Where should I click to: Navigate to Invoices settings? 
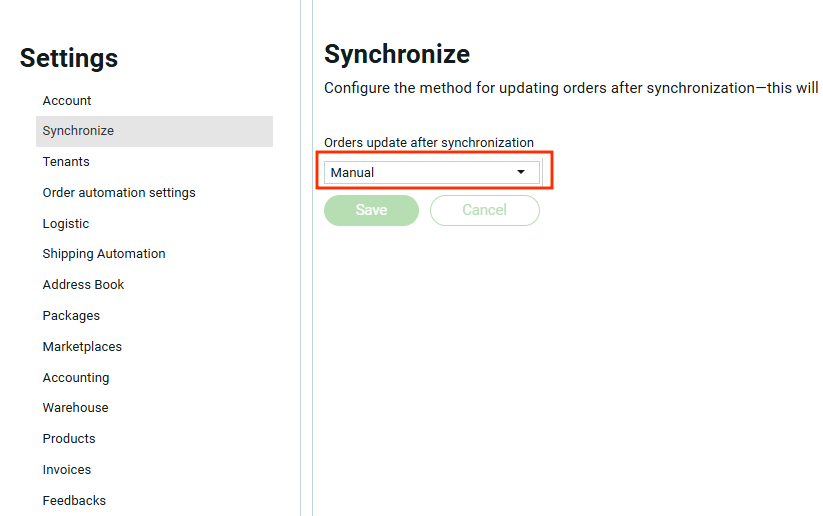point(67,470)
